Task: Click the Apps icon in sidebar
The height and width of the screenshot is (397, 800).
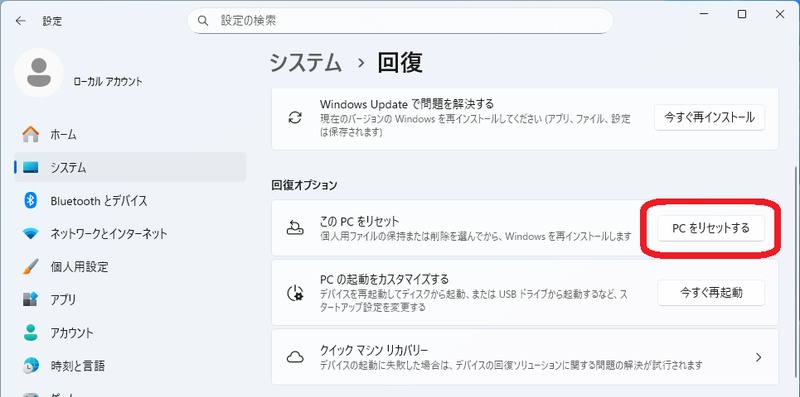Action: click(31, 299)
